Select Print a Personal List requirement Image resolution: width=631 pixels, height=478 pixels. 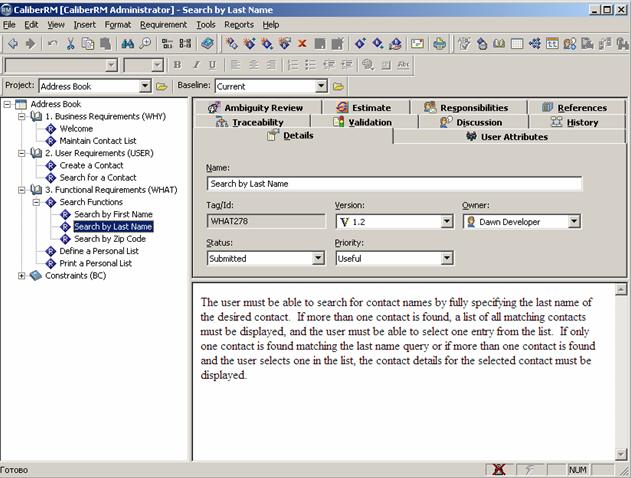[95, 264]
